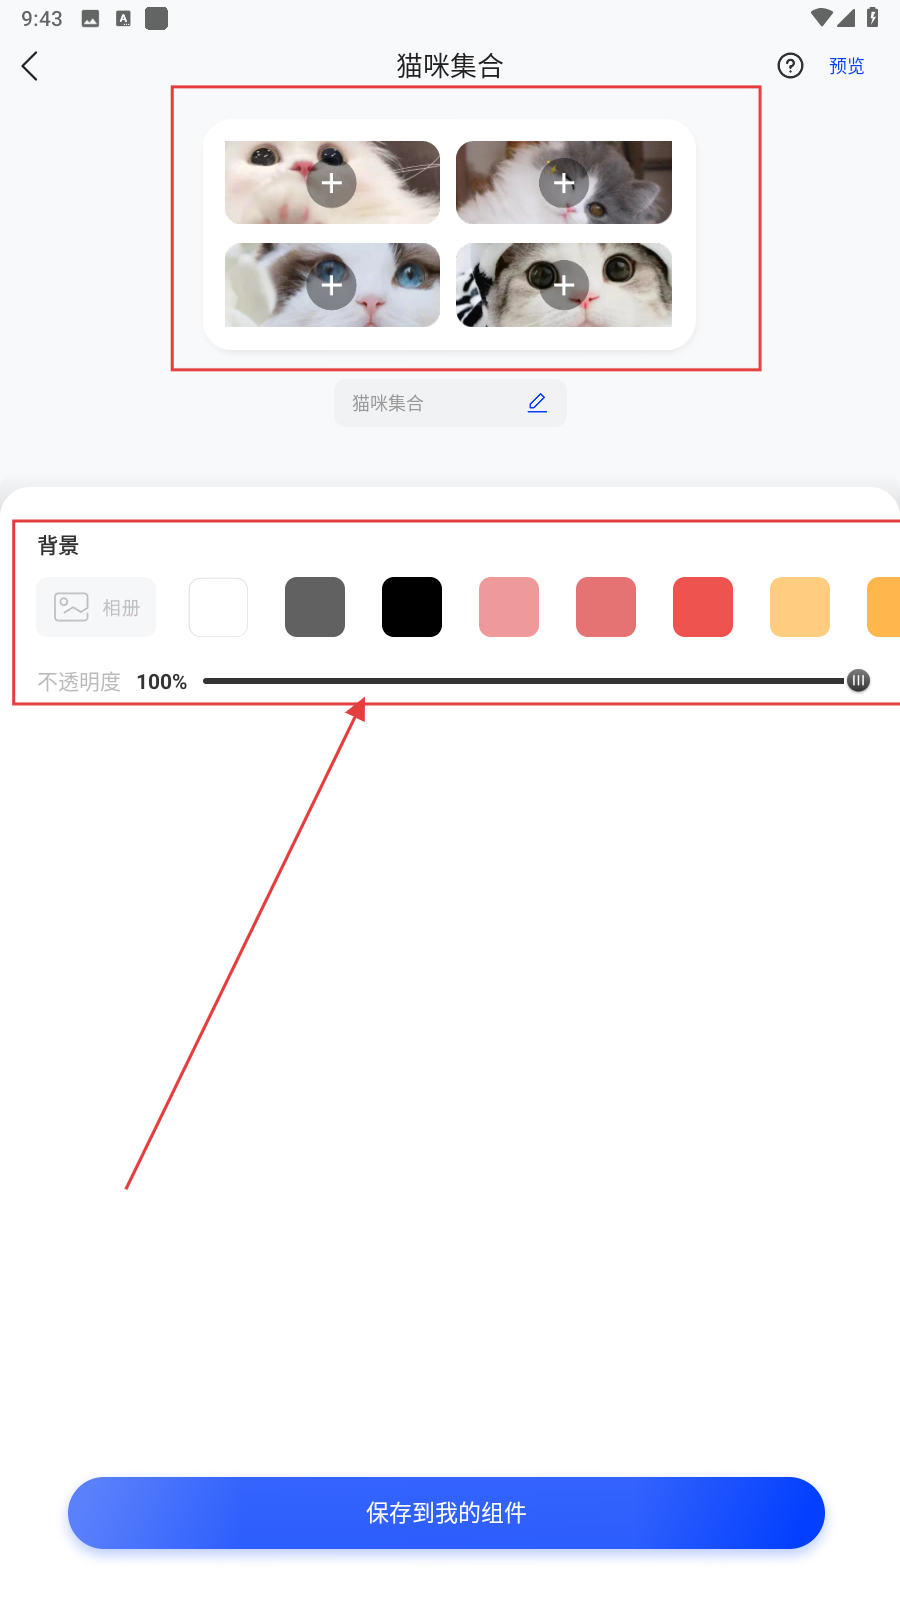Add photo to bottom-right cat slot
Viewport: 900px width, 1600px height.
pyautogui.click(x=564, y=286)
